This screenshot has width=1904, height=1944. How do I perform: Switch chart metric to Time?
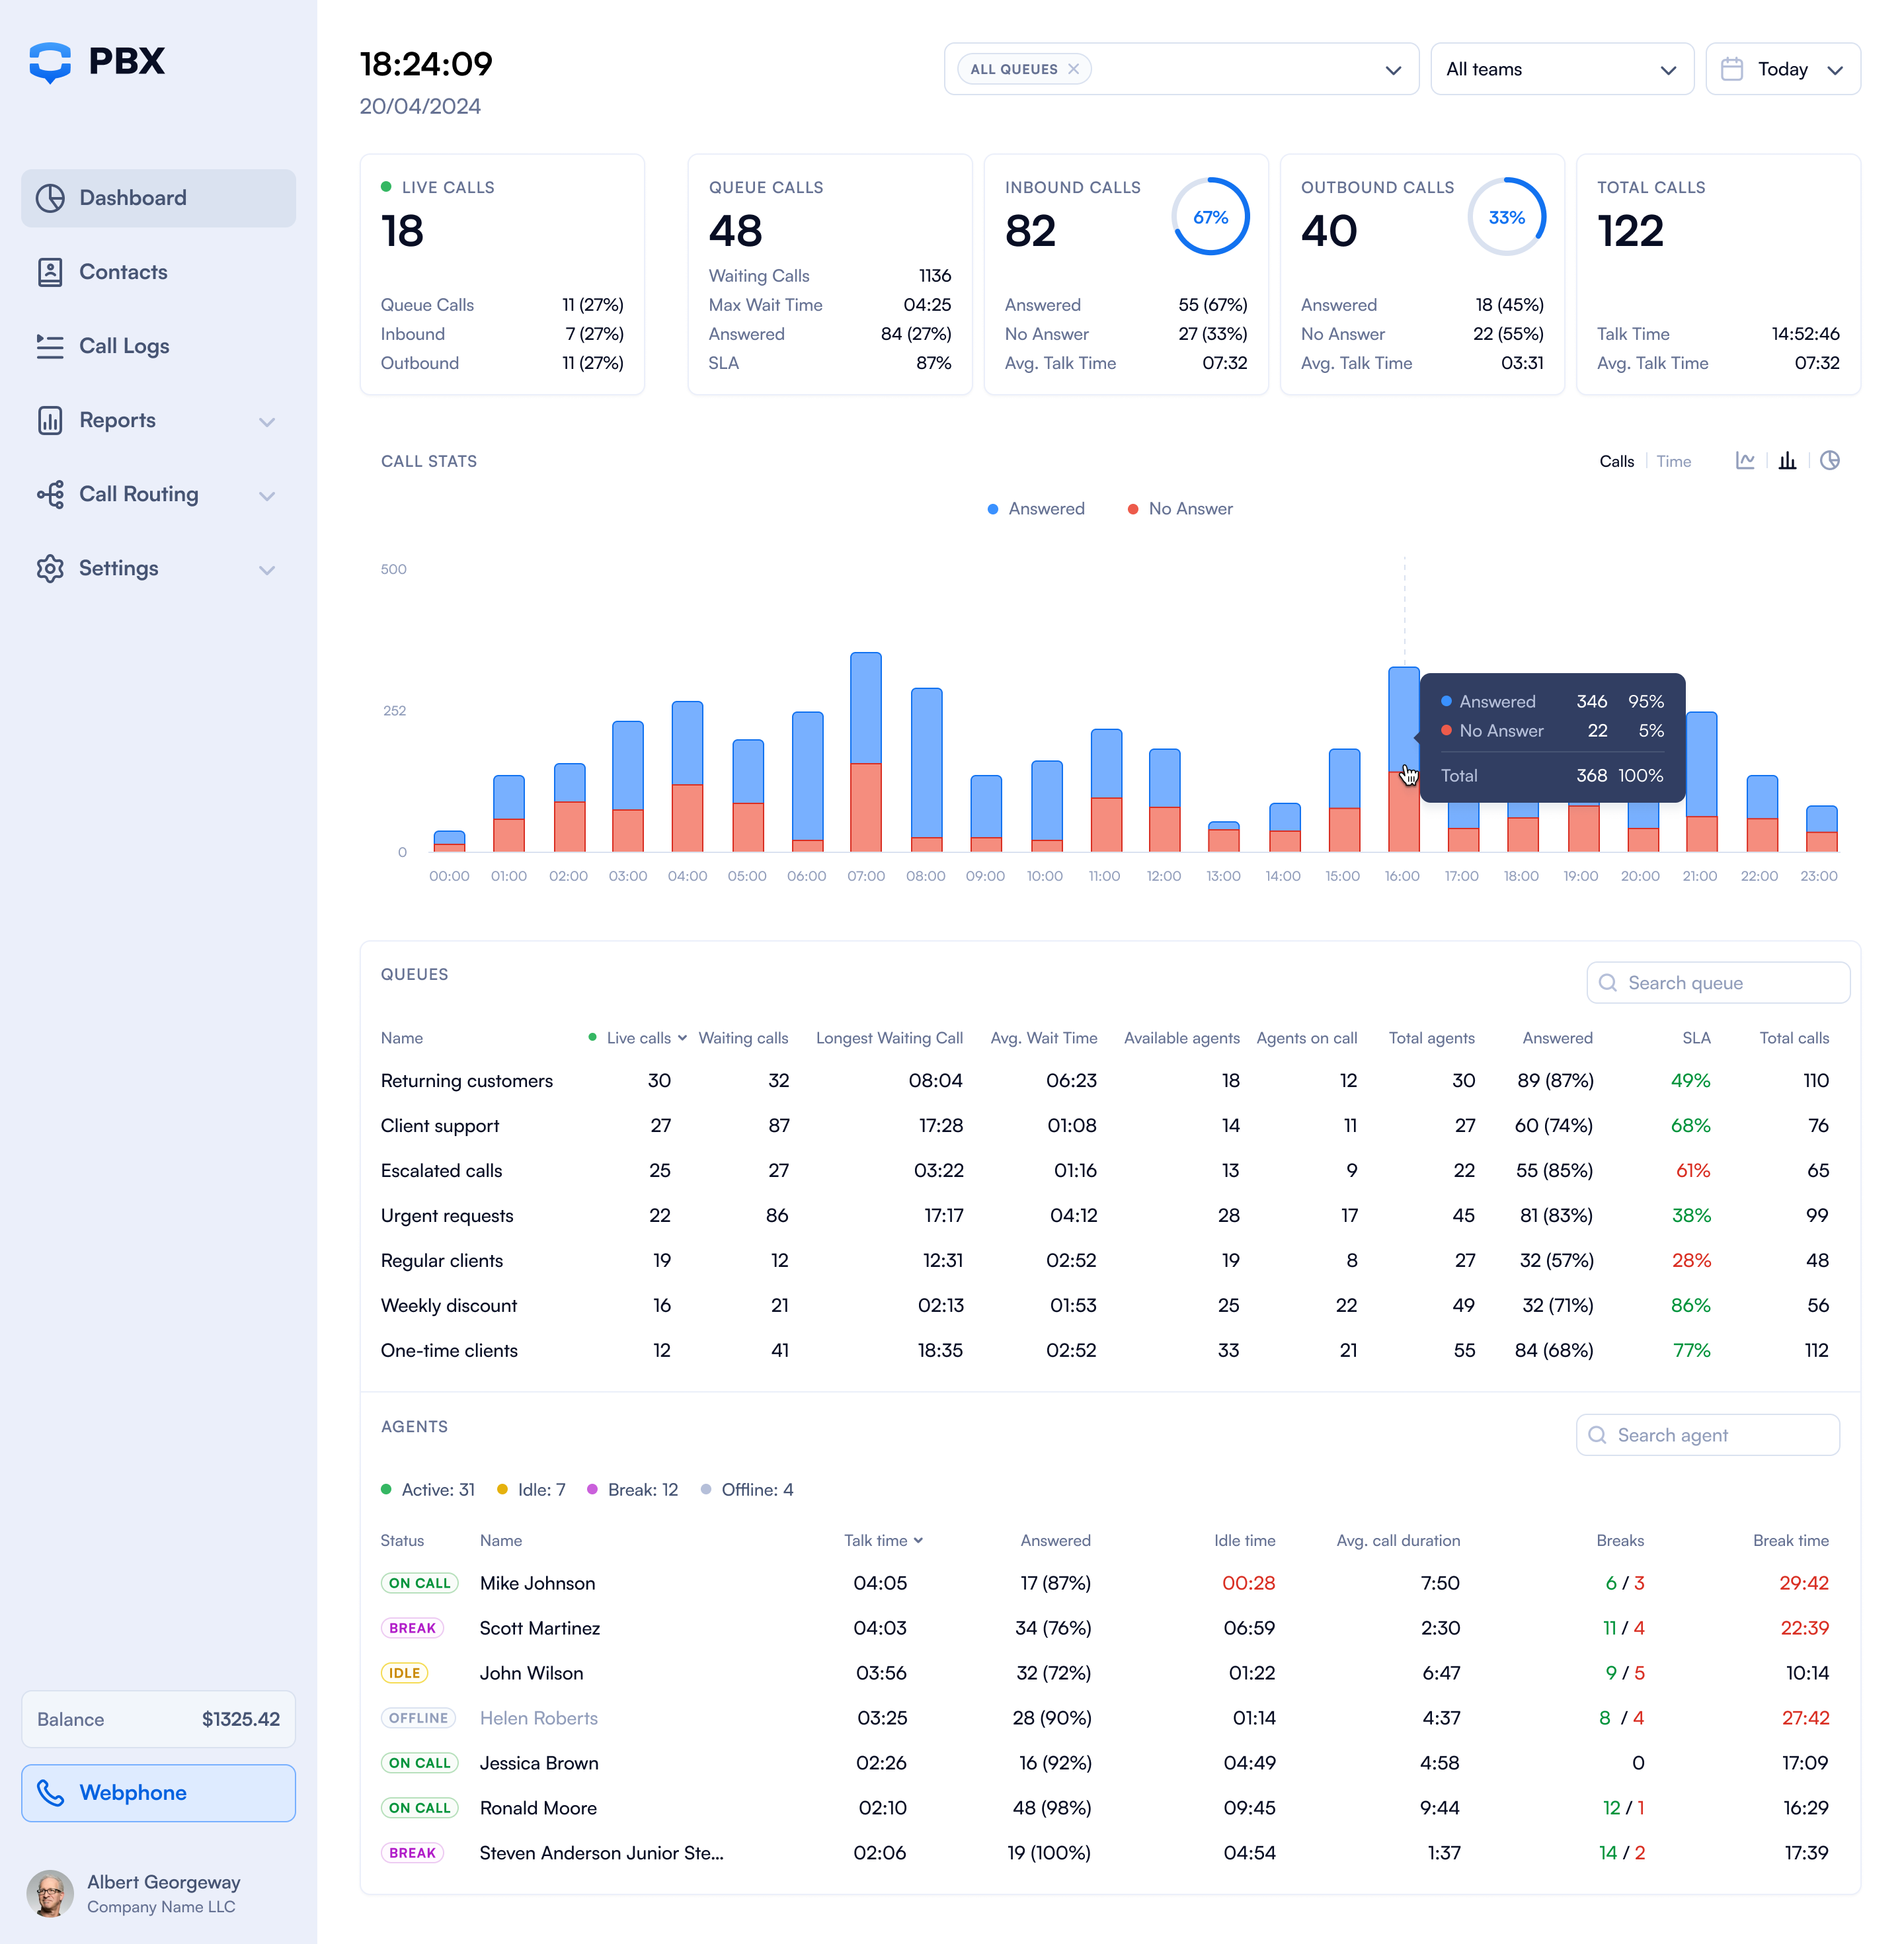click(x=1673, y=461)
